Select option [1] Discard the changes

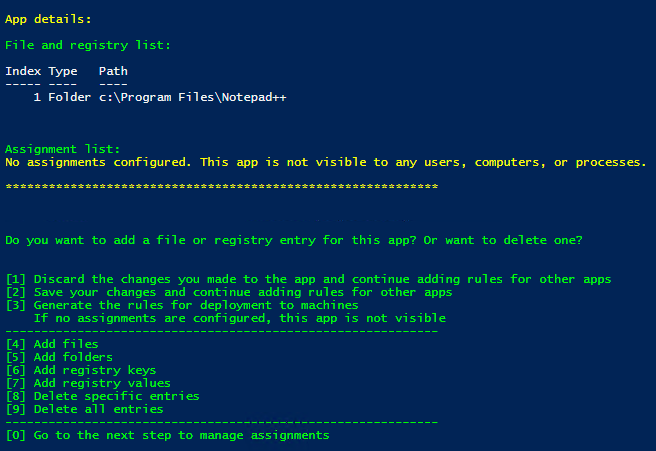coord(308,279)
